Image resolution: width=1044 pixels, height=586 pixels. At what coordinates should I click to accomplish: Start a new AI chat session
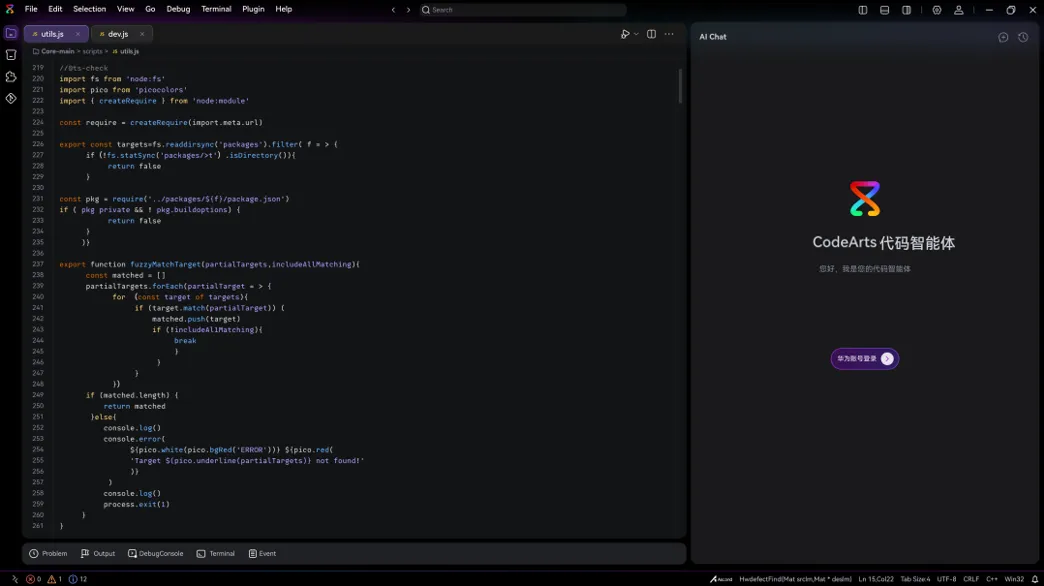click(1003, 37)
